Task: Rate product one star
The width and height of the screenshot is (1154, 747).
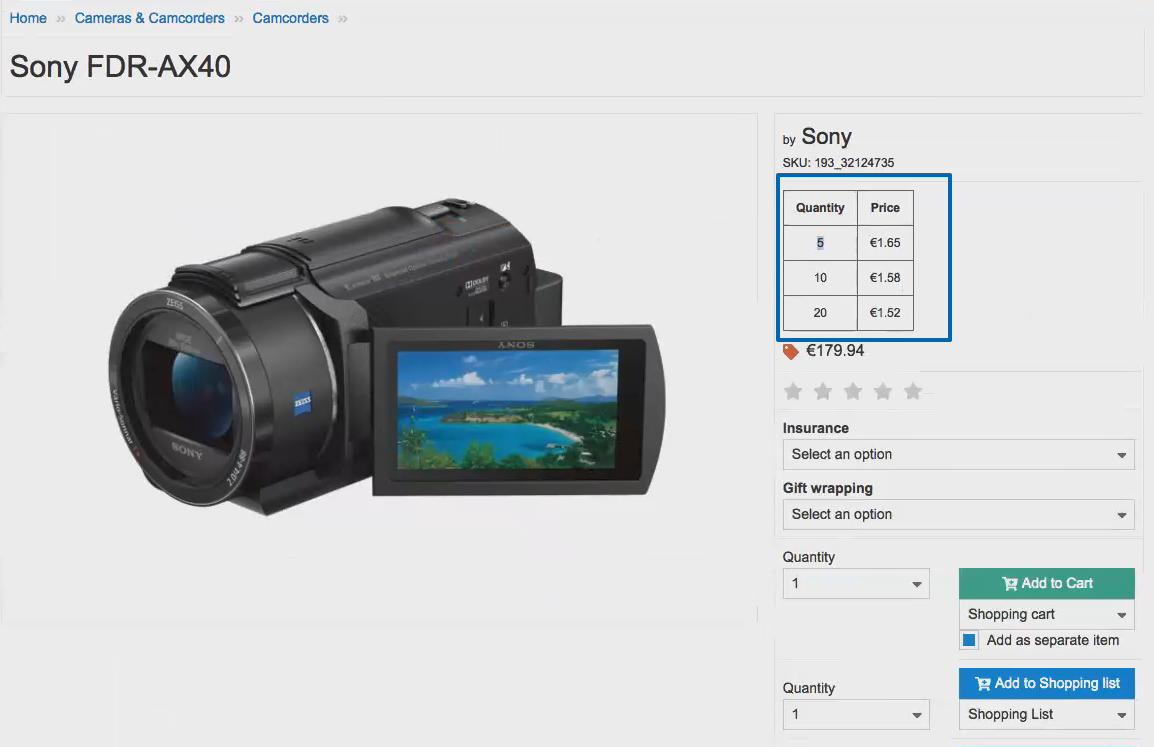Action: (793, 391)
